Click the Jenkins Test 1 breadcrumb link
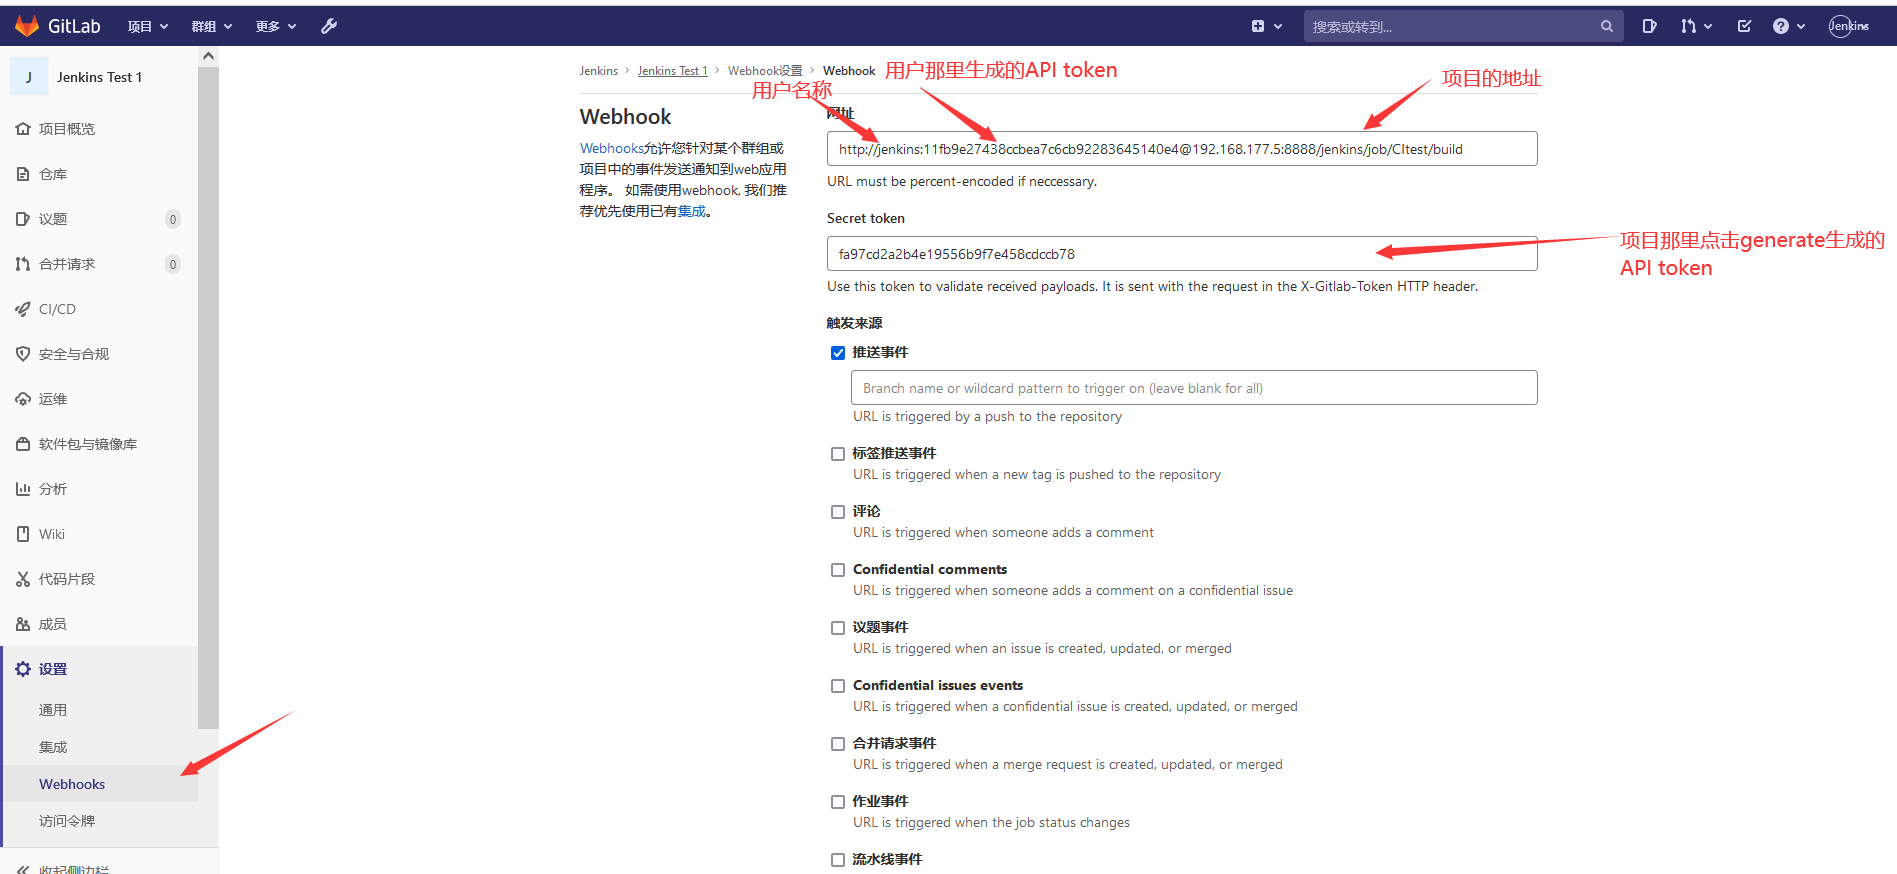 [673, 71]
